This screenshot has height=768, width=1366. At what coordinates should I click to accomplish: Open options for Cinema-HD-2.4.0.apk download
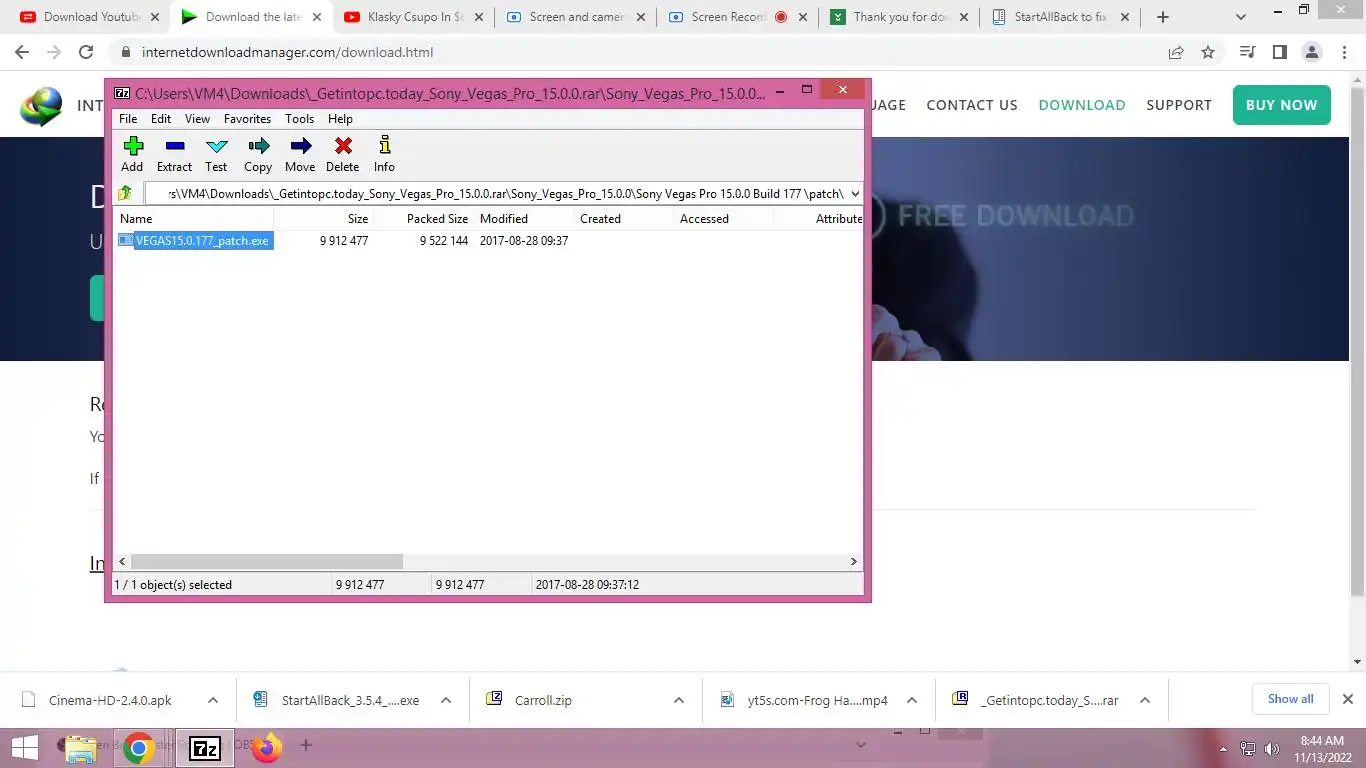pyautogui.click(x=213, y=701)
